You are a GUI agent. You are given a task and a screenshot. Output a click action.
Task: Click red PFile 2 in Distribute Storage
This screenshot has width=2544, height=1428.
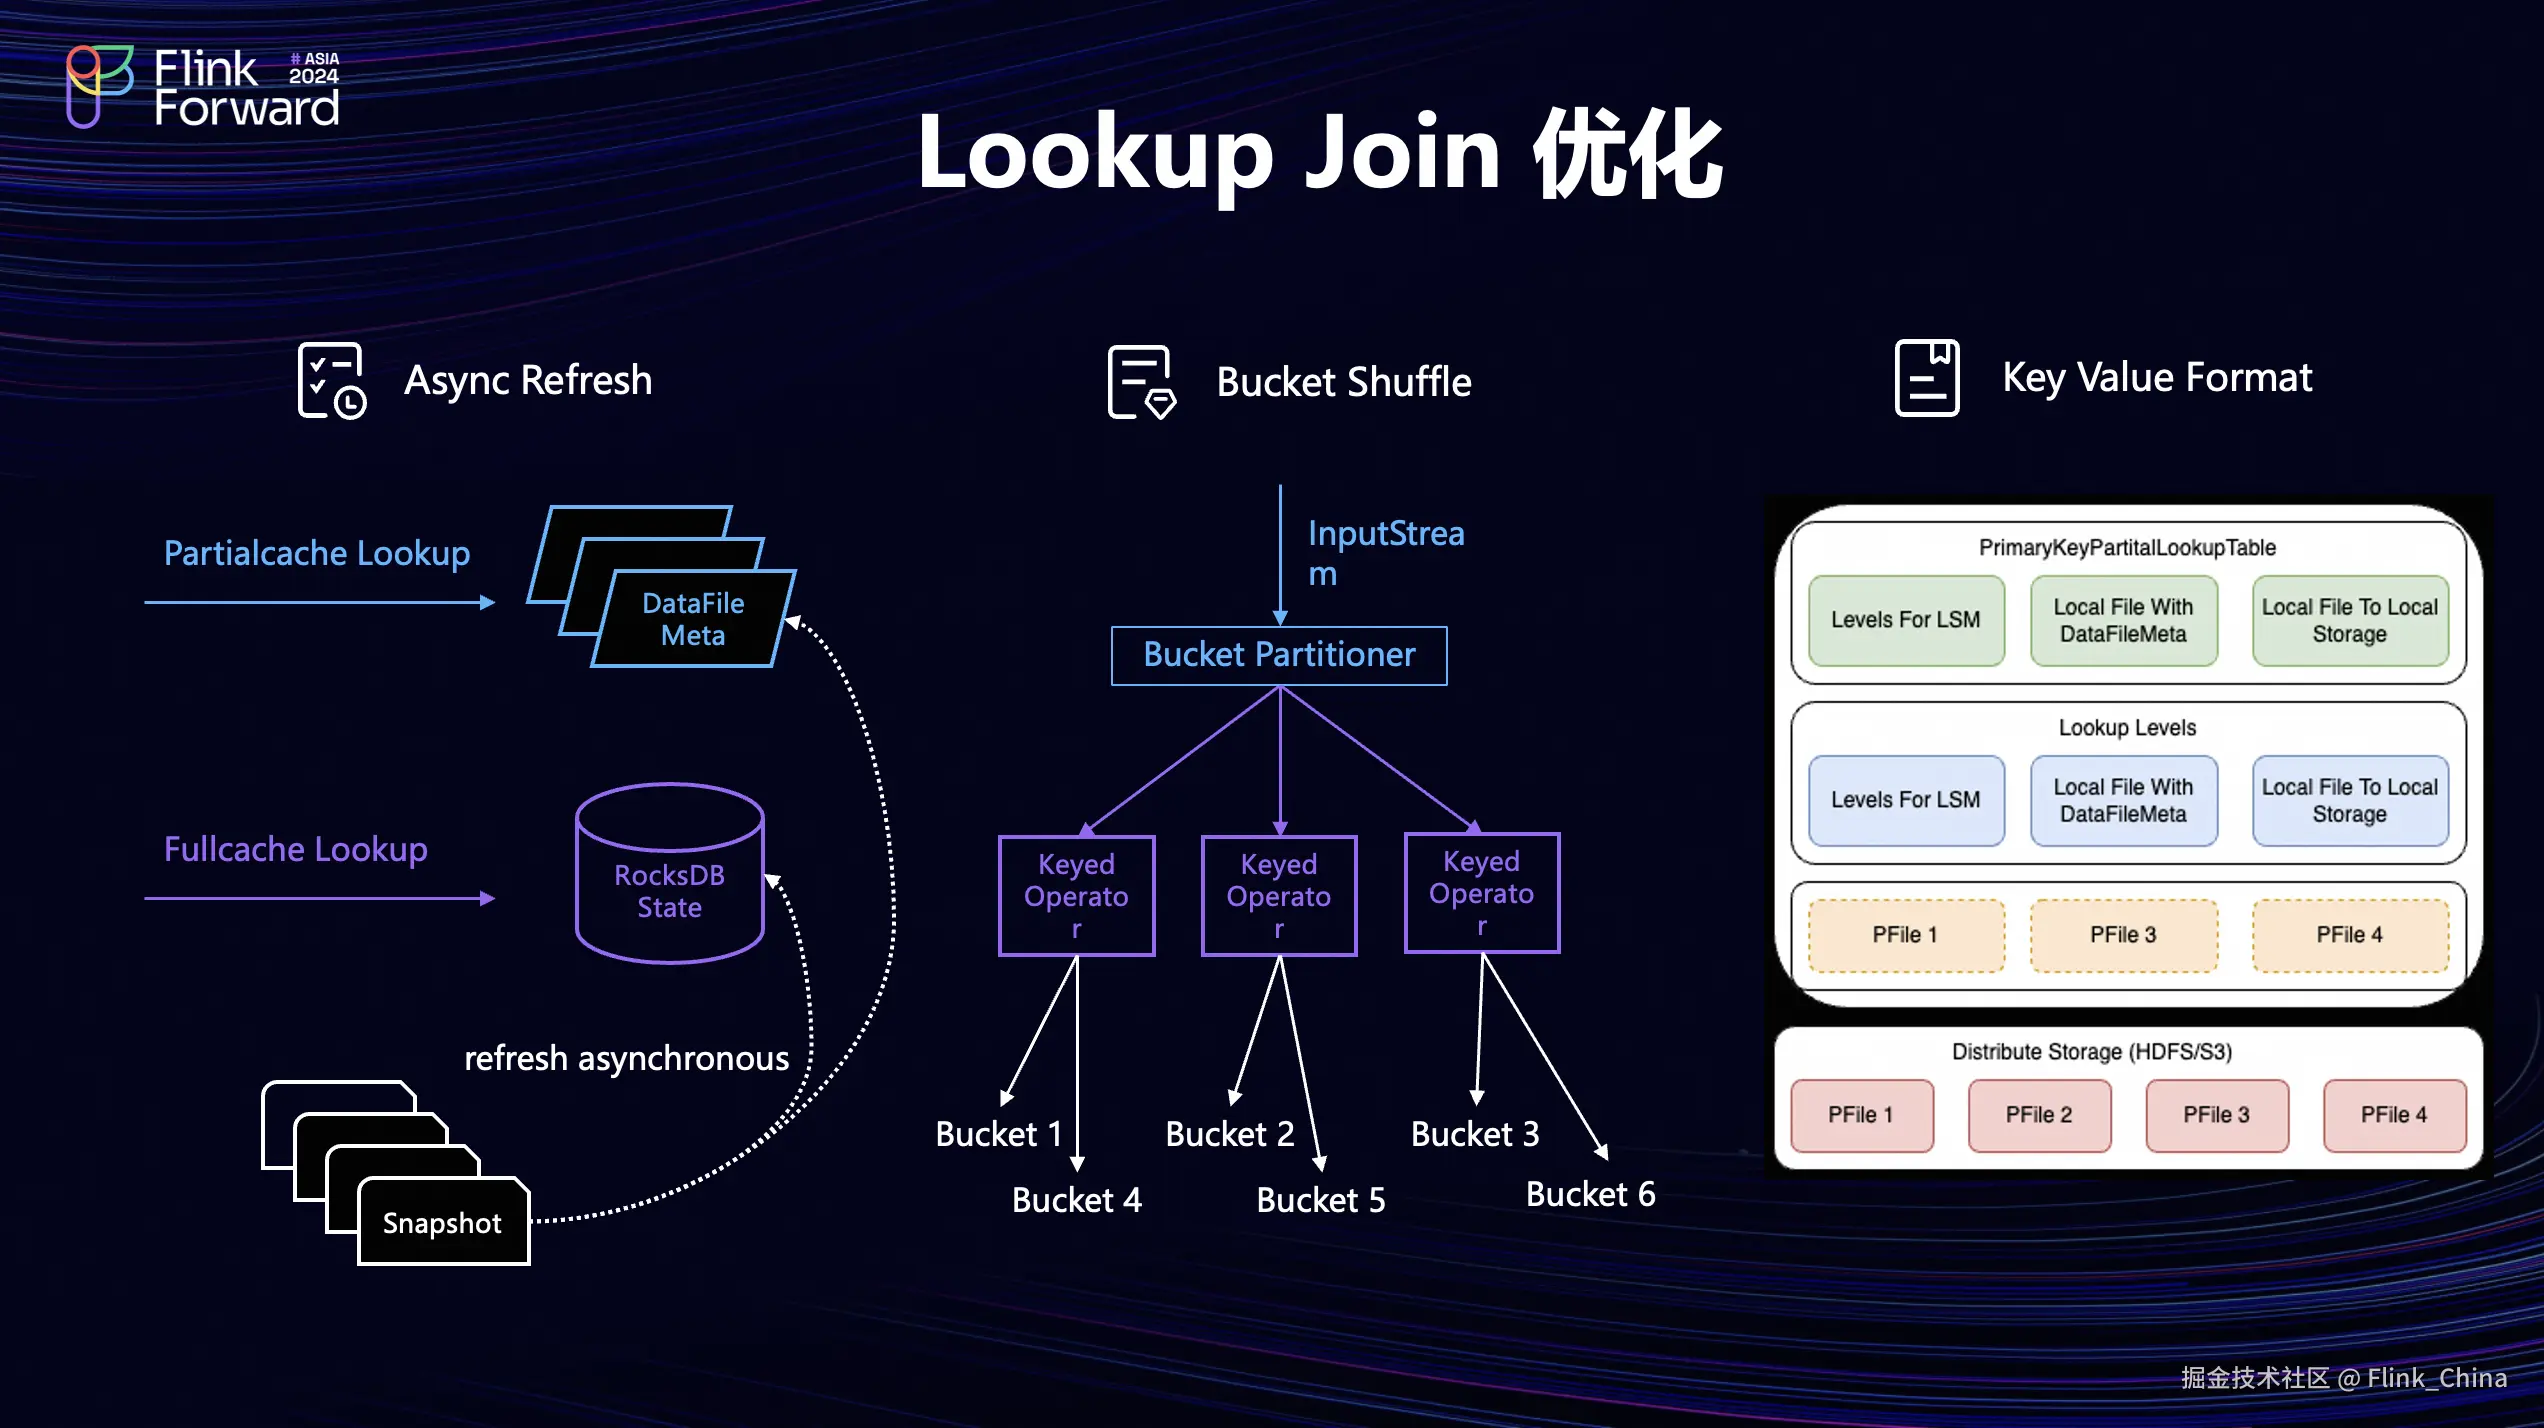2038,1115
